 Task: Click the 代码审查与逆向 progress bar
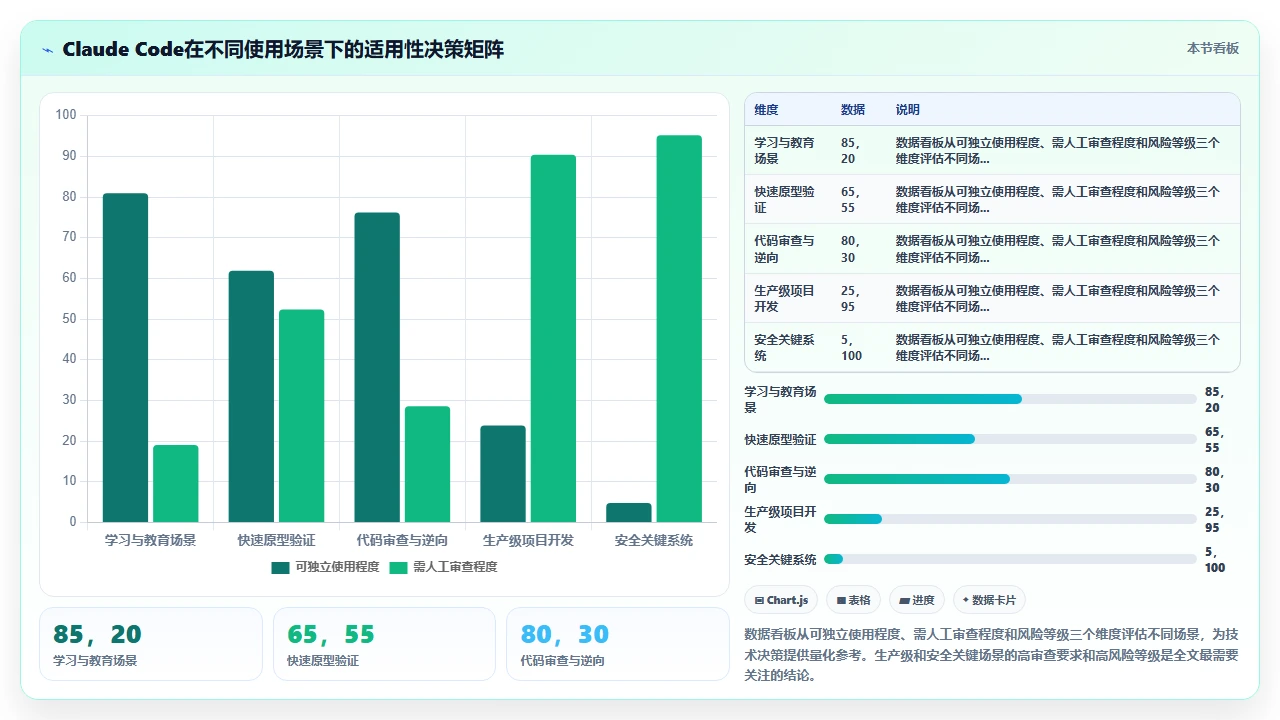1010,479
